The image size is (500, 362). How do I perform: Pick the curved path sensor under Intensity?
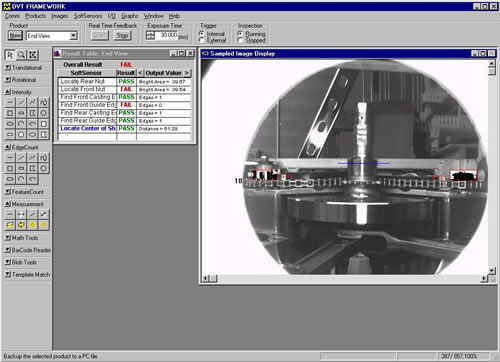tap(44, 102)
